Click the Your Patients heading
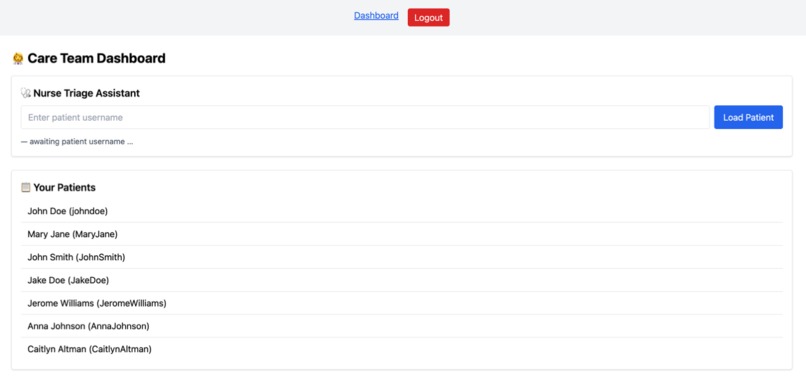 [64, 187]
